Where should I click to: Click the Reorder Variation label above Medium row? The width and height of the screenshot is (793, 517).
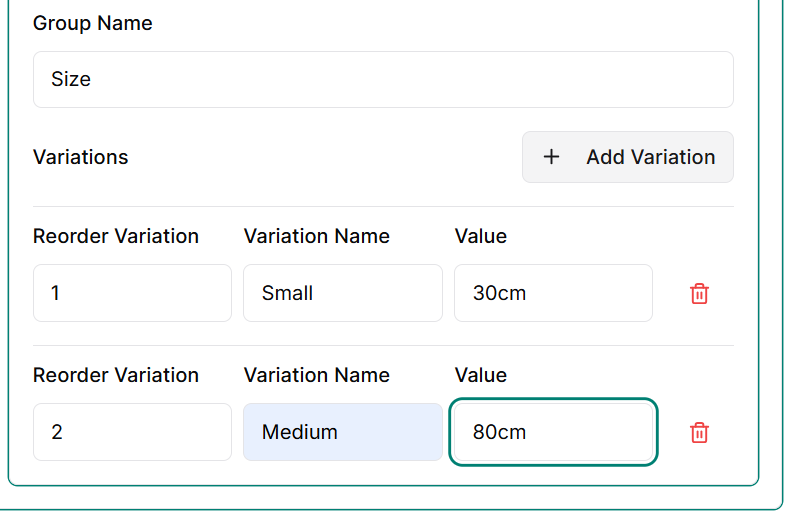(x=116, y=375)
